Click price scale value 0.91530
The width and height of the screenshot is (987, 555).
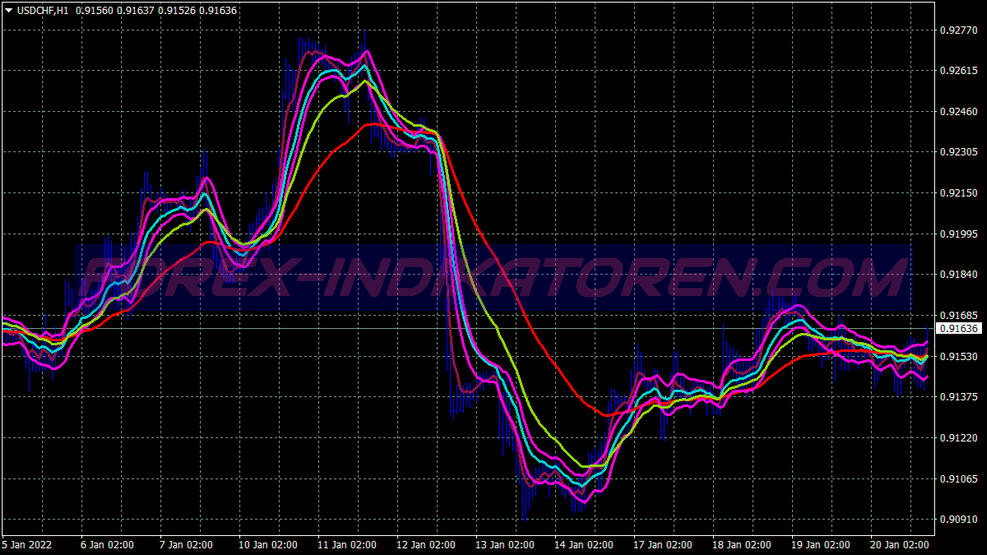tap(959, 357)
